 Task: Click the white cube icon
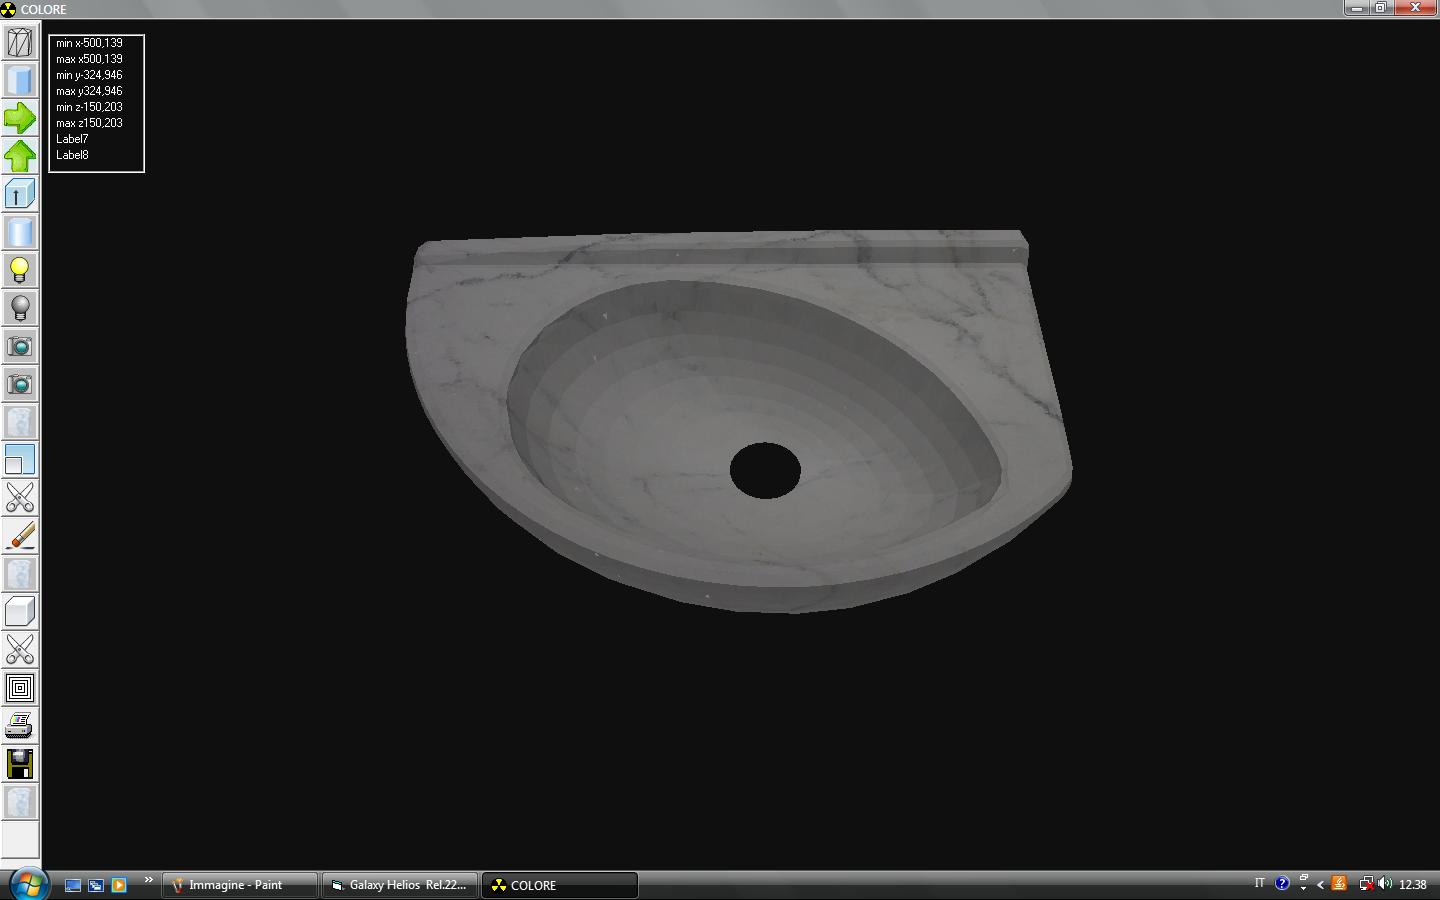pos(20,612)
